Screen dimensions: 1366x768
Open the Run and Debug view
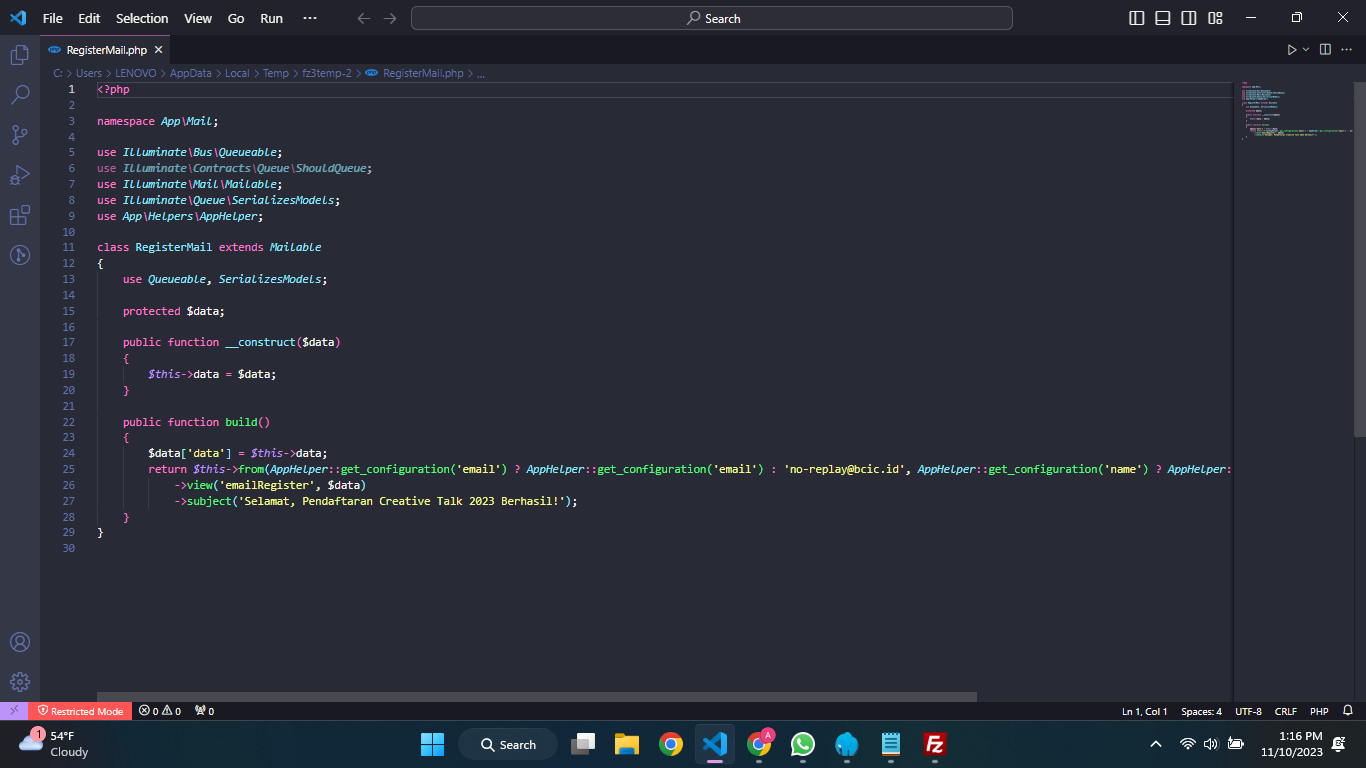19,175
